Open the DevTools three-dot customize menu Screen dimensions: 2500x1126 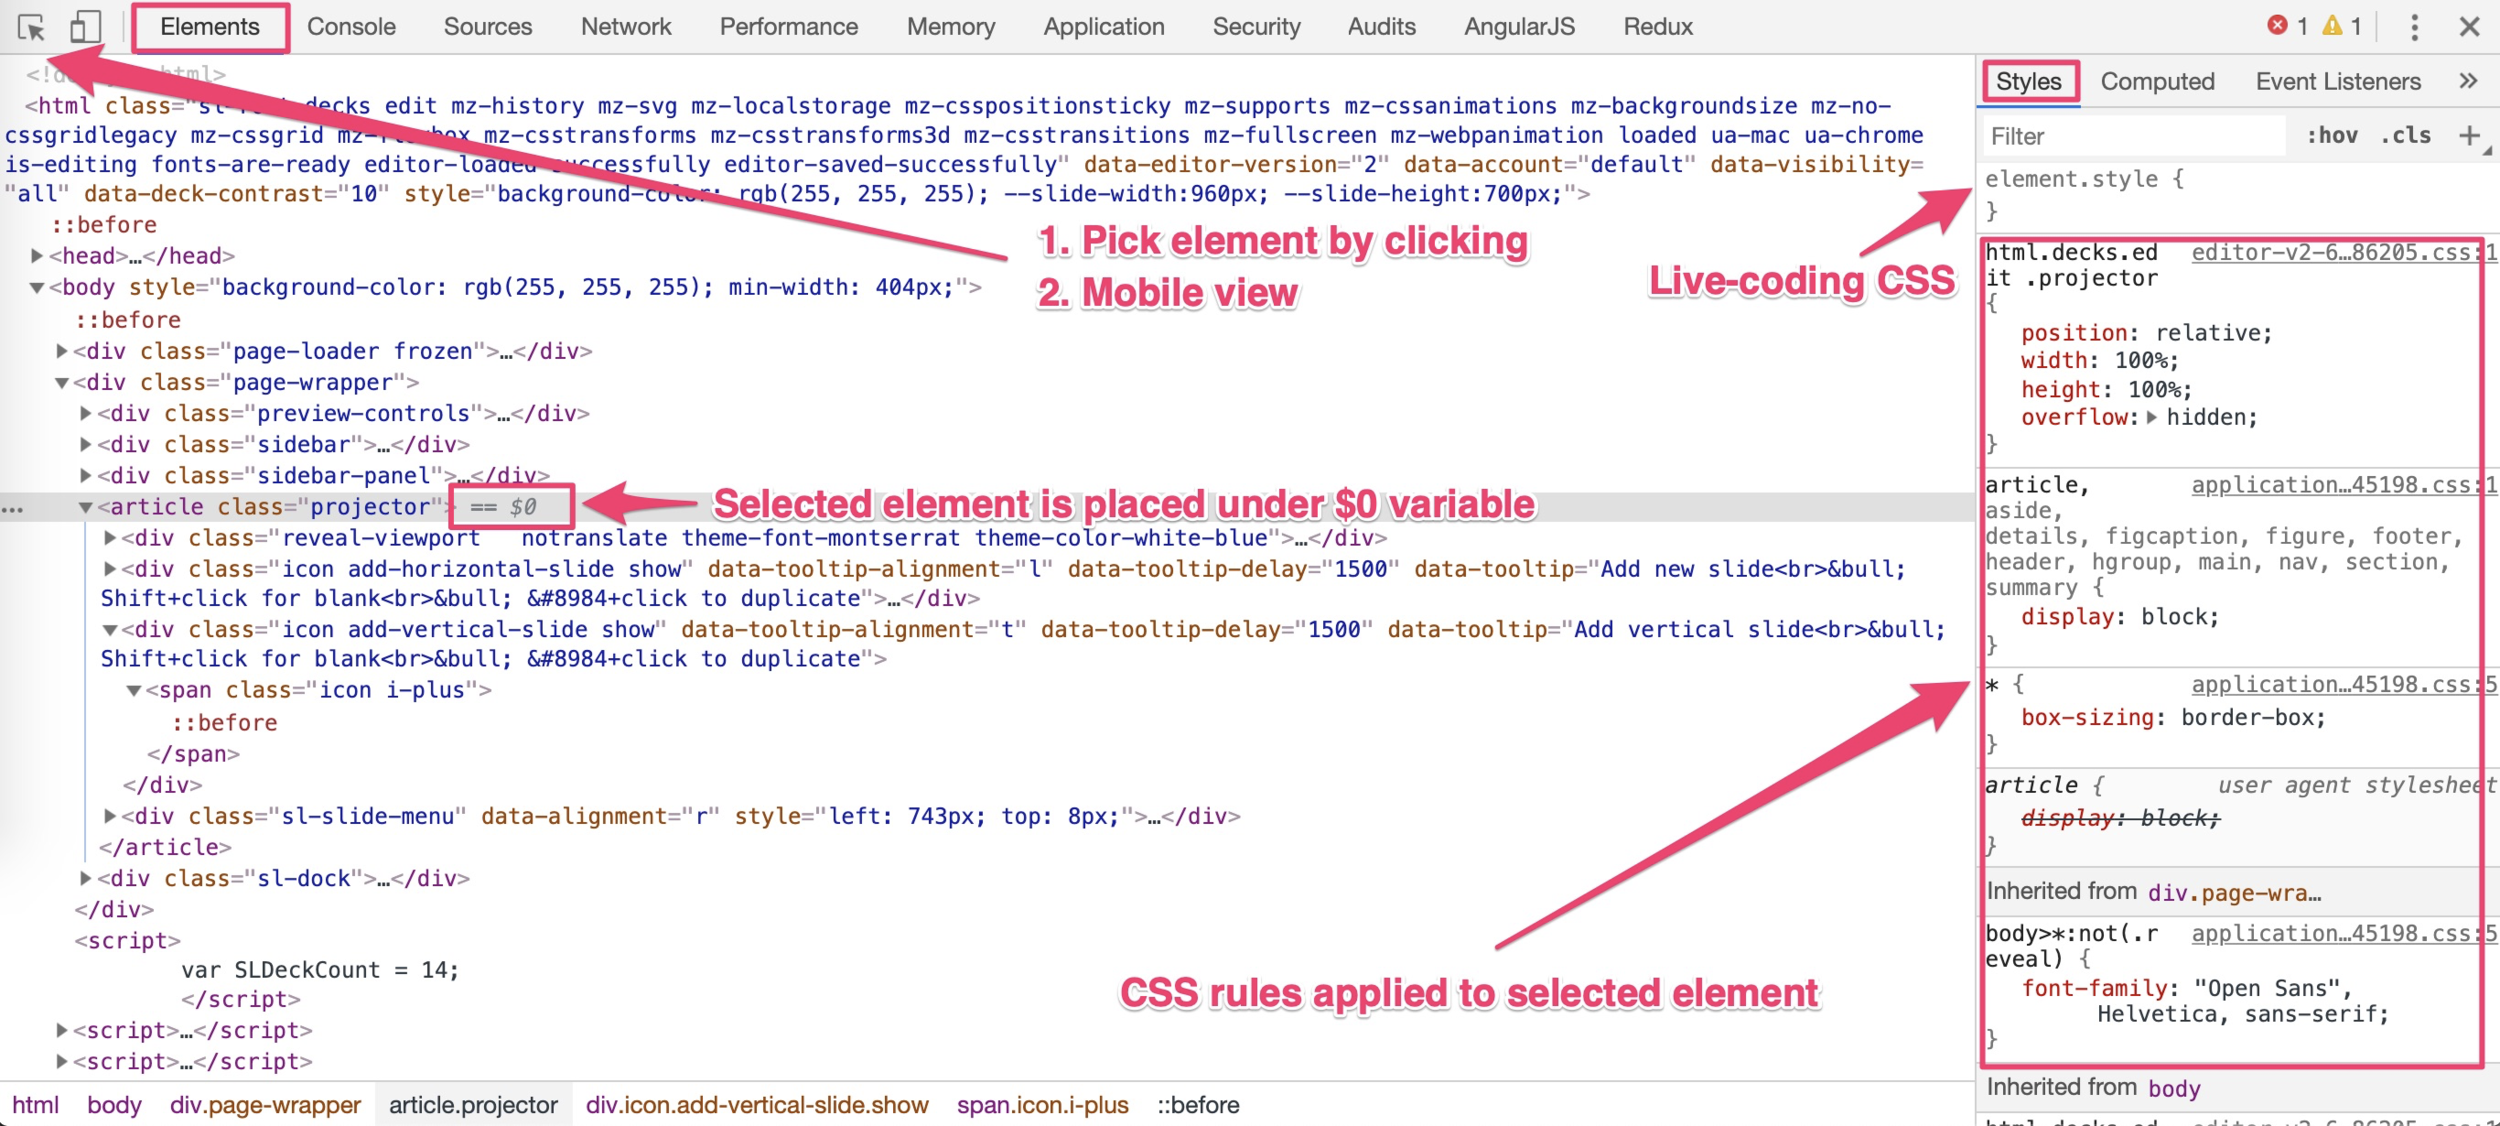point(2414,27)
